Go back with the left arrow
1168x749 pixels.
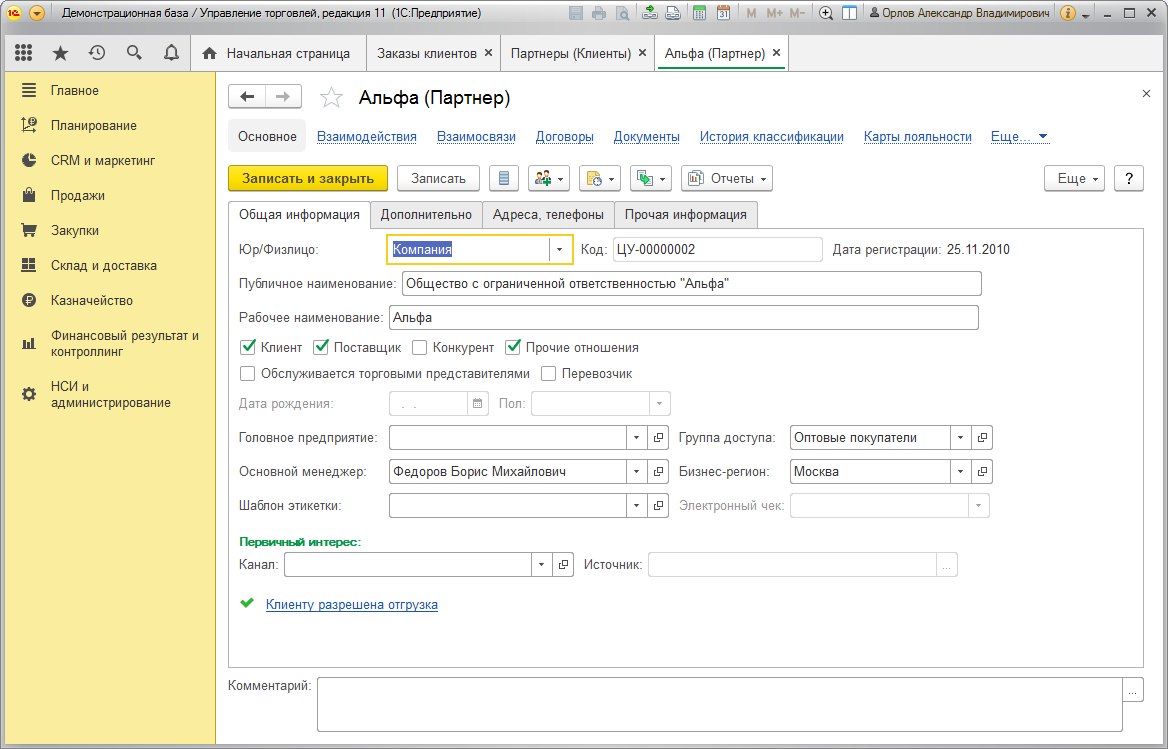(247, 97)
